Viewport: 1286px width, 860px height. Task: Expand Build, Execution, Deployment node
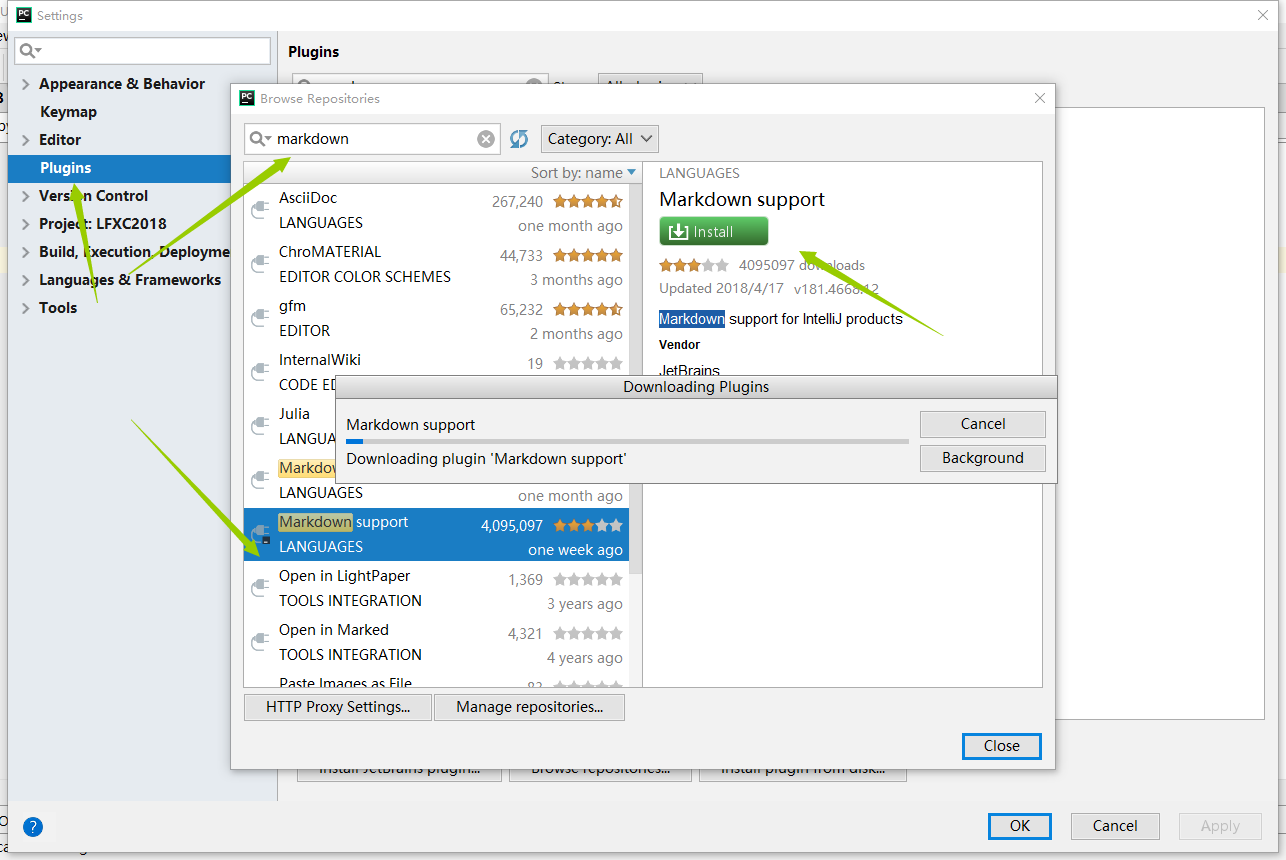26,252
